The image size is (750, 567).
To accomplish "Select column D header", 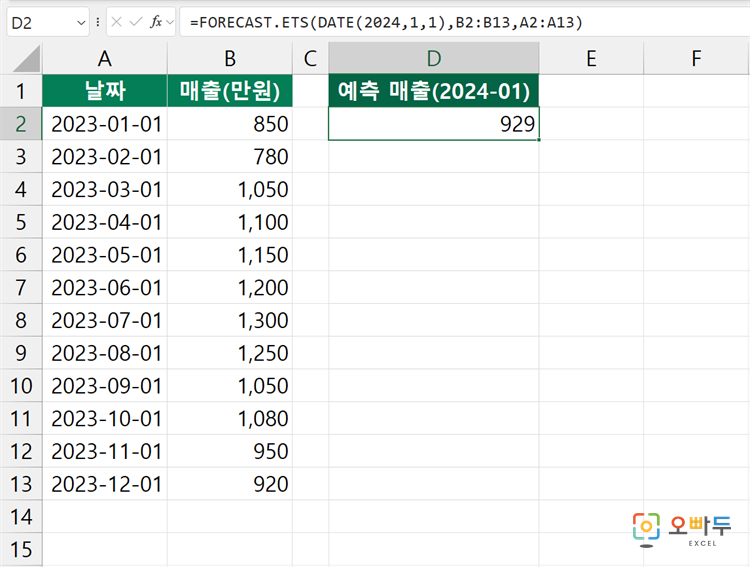I will pos(434,58).
